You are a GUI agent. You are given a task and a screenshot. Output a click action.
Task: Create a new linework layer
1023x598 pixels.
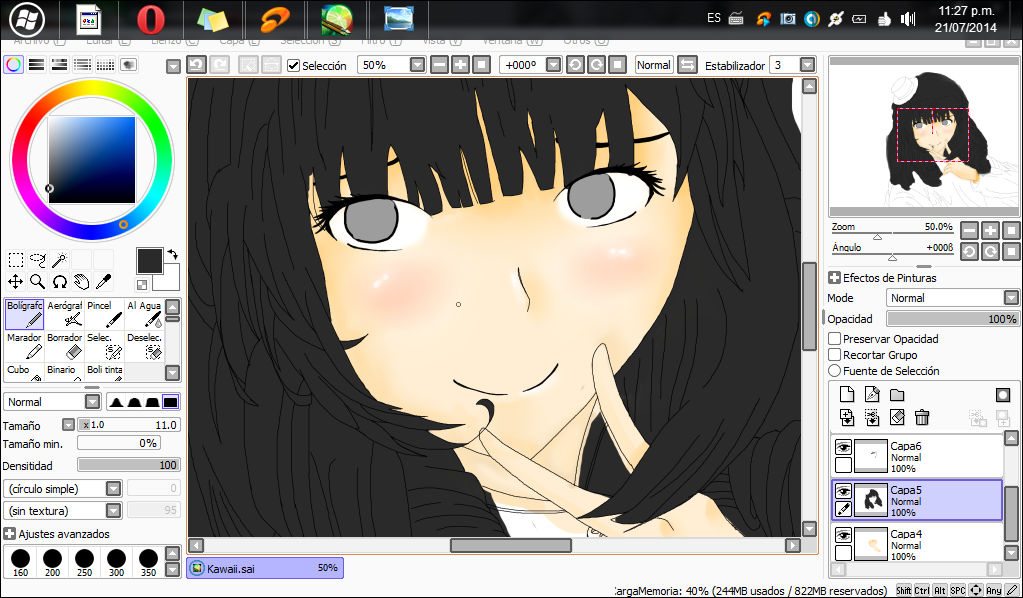(x=872, y=394)
